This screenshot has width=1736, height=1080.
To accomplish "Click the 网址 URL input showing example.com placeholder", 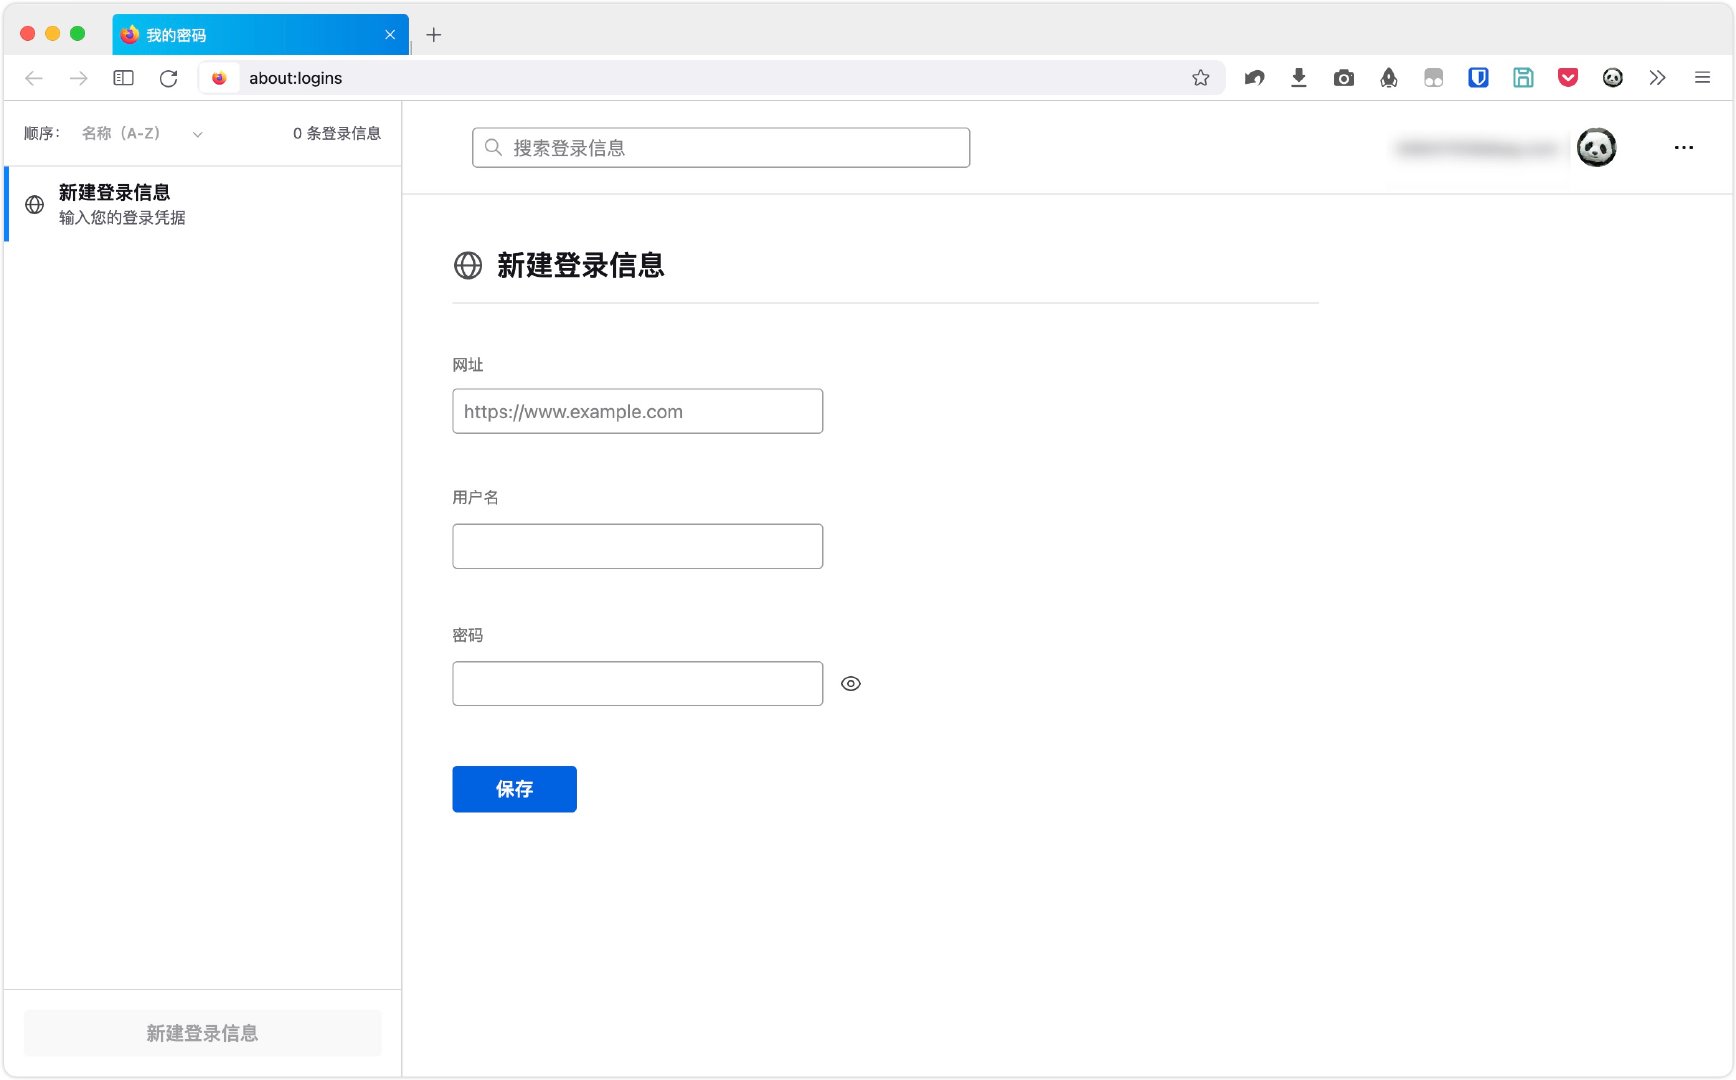I will 637,411.
